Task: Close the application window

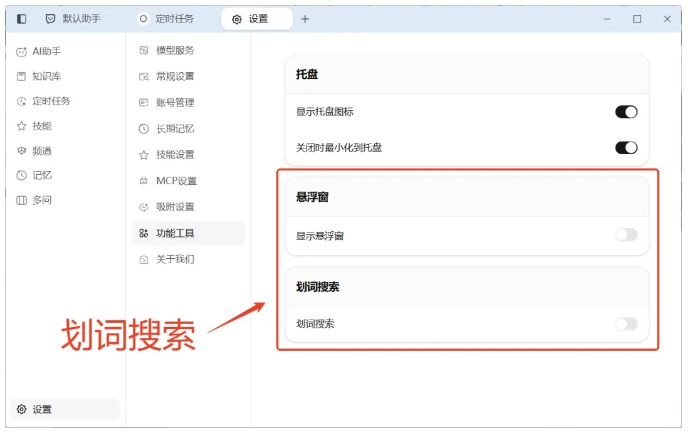Action: coord(667,19)
